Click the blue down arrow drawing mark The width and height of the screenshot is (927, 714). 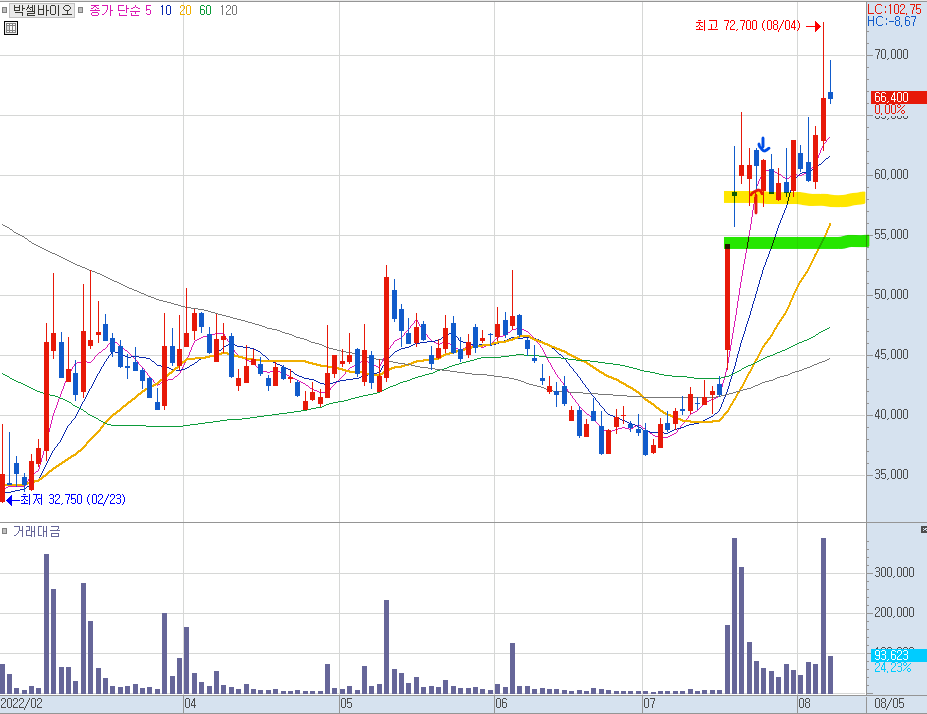764,144
